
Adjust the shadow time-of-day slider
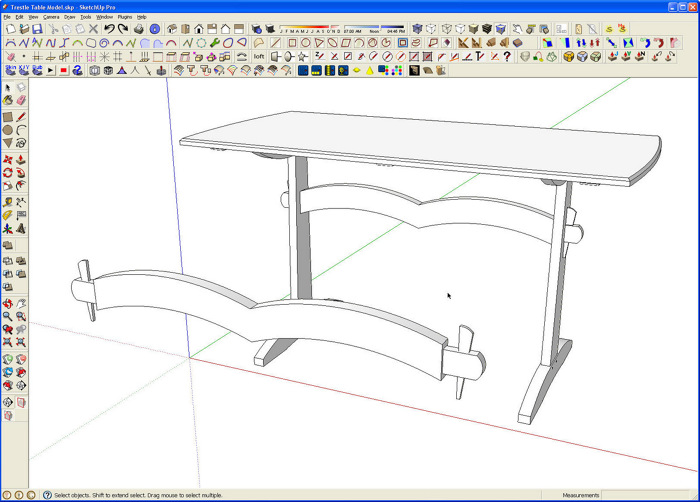pyautogui.click(x=374, y=29)
